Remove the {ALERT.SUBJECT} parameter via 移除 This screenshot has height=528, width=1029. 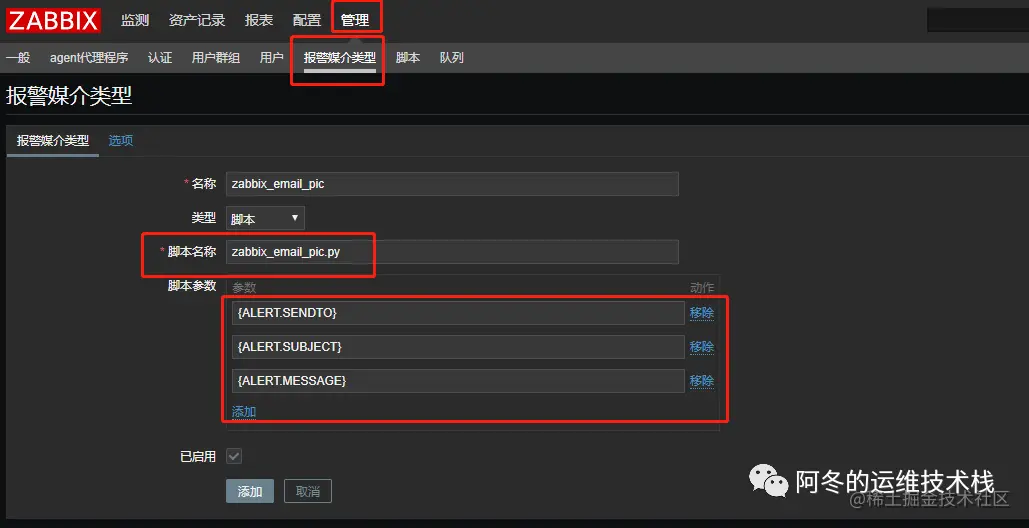[x=702, y=347]
